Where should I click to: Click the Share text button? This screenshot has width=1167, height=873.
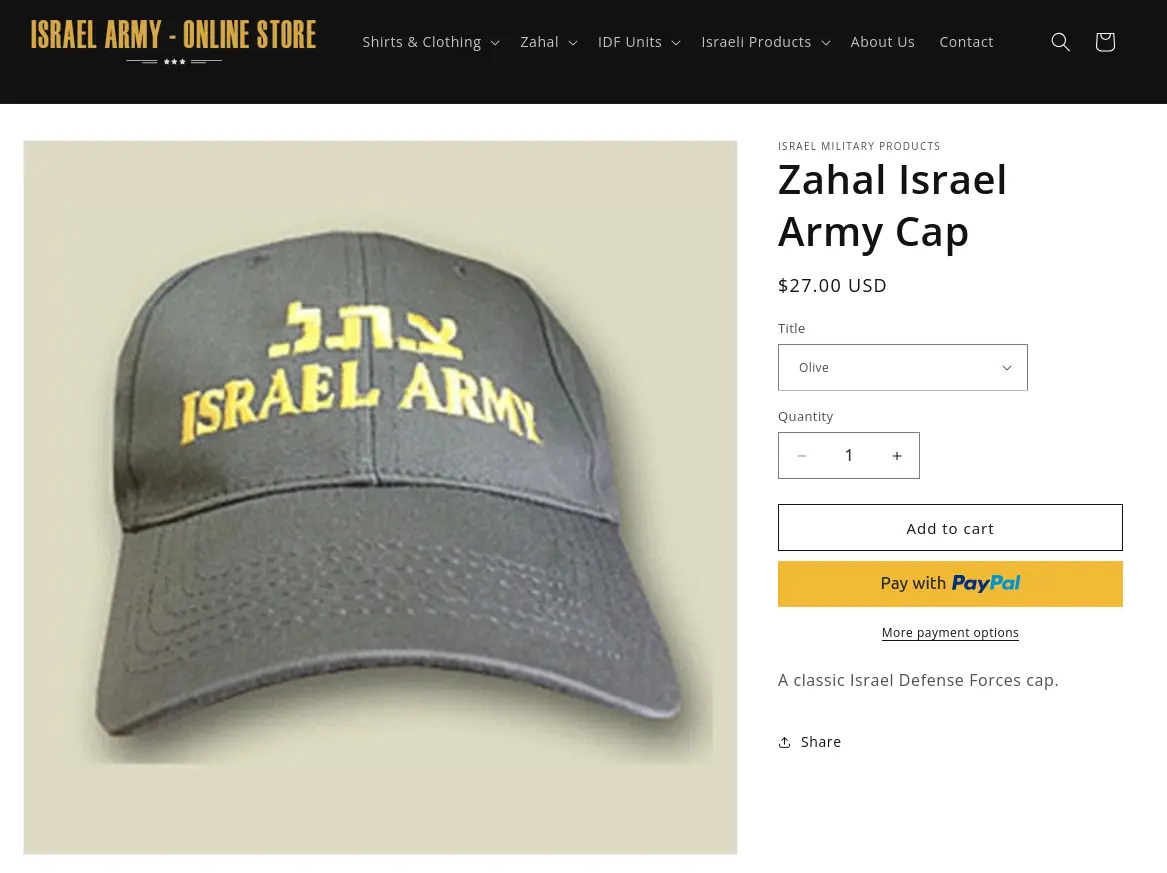click(820, 742)
